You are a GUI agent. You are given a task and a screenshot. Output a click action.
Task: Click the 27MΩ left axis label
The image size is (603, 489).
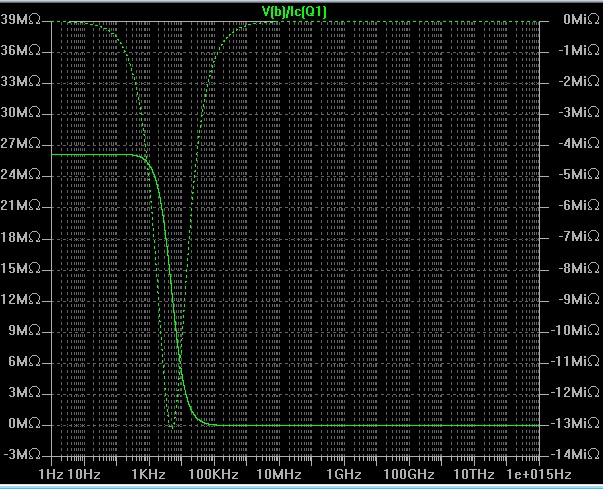[21, 143]
